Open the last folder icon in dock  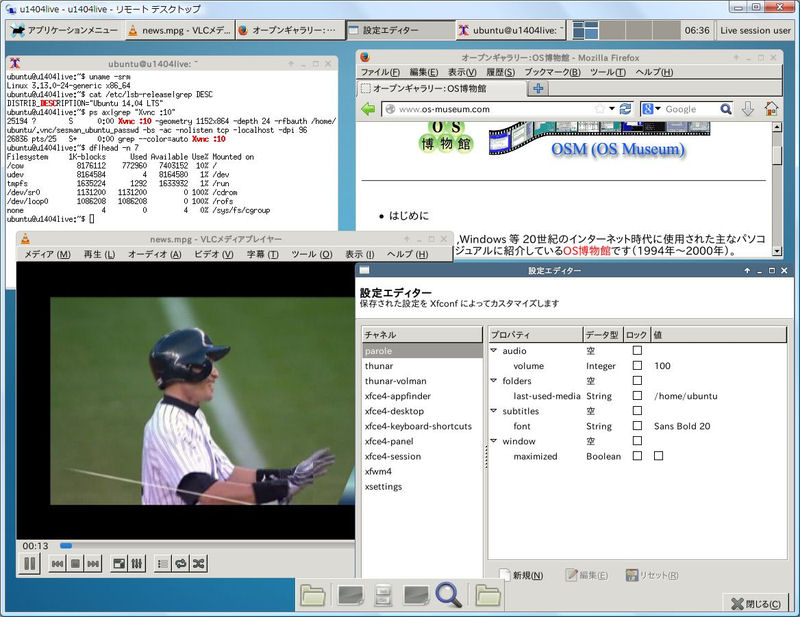[x=488, y=595]
